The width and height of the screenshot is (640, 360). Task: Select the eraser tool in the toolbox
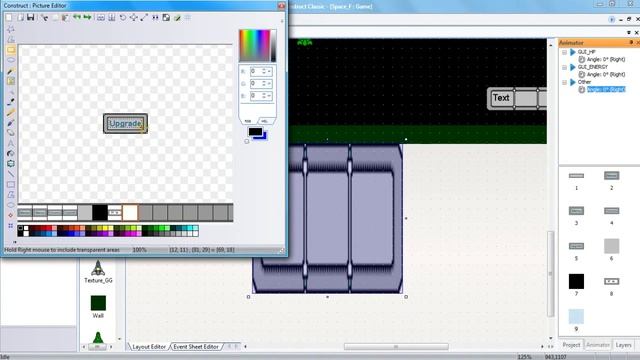(x=11, y=133)
